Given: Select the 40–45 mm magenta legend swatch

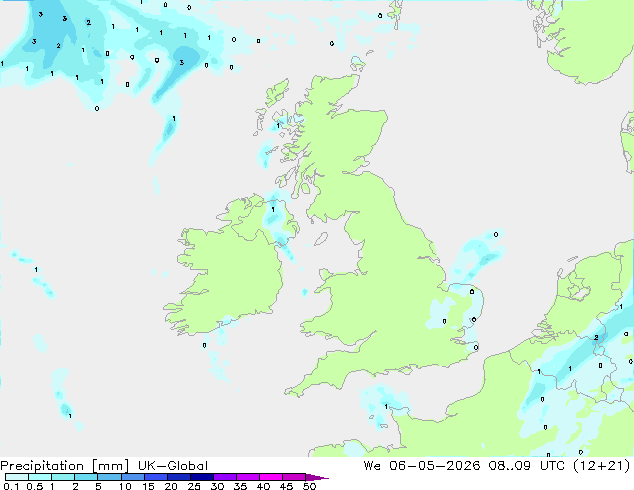Looking at the screenshot, I should pos(271,477).
